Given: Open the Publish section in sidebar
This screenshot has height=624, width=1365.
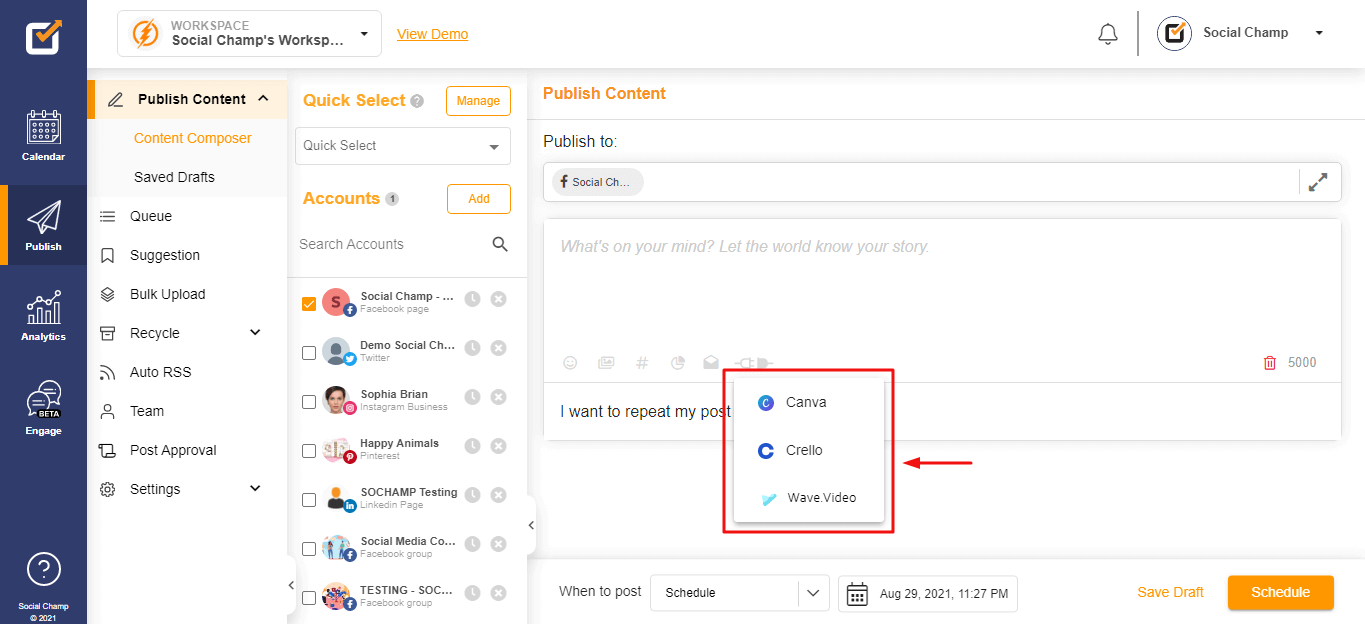Looking at the screenshot, I should click(43, 225).
